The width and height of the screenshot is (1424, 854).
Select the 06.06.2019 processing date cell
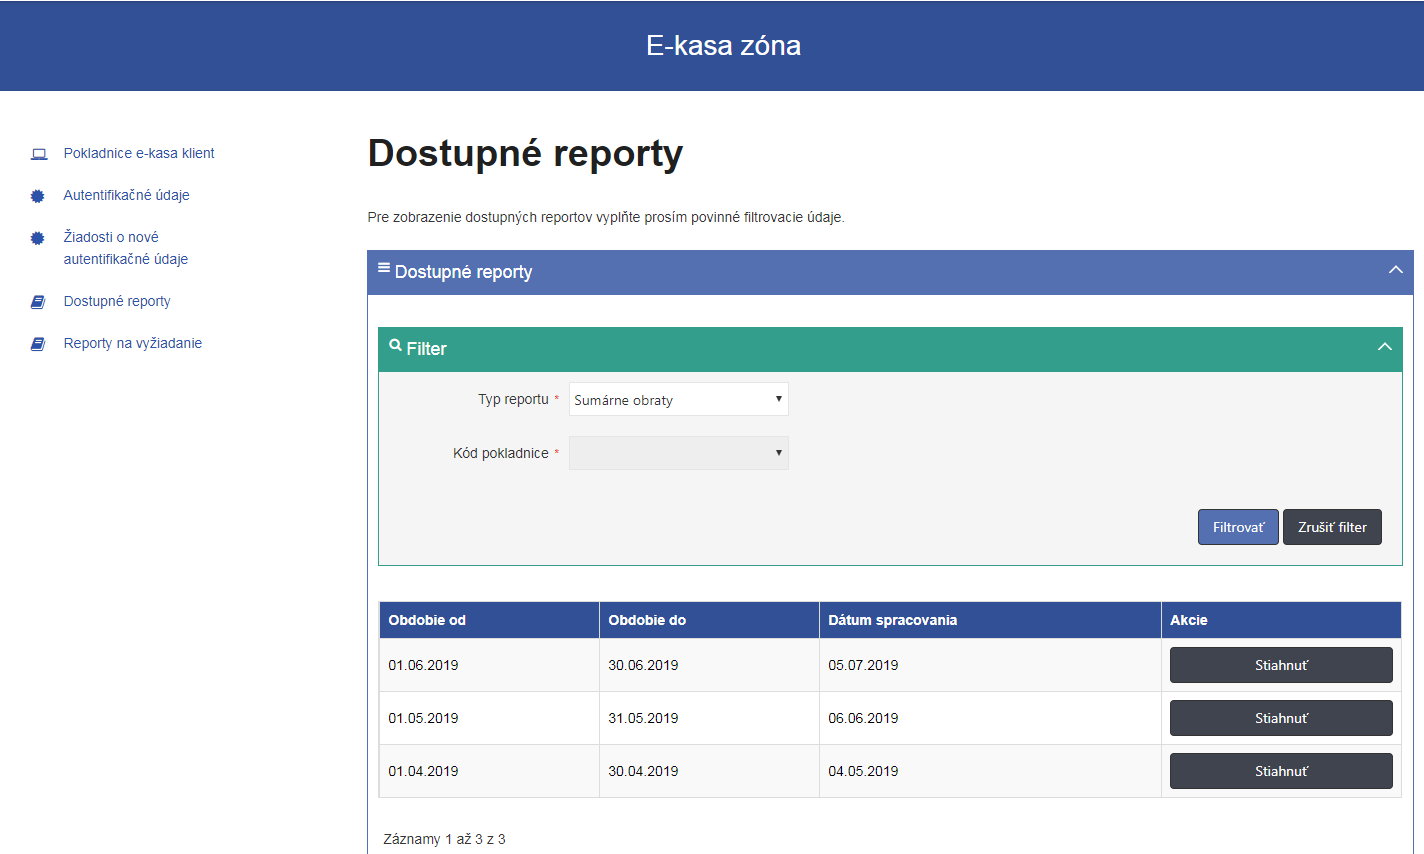990,718
